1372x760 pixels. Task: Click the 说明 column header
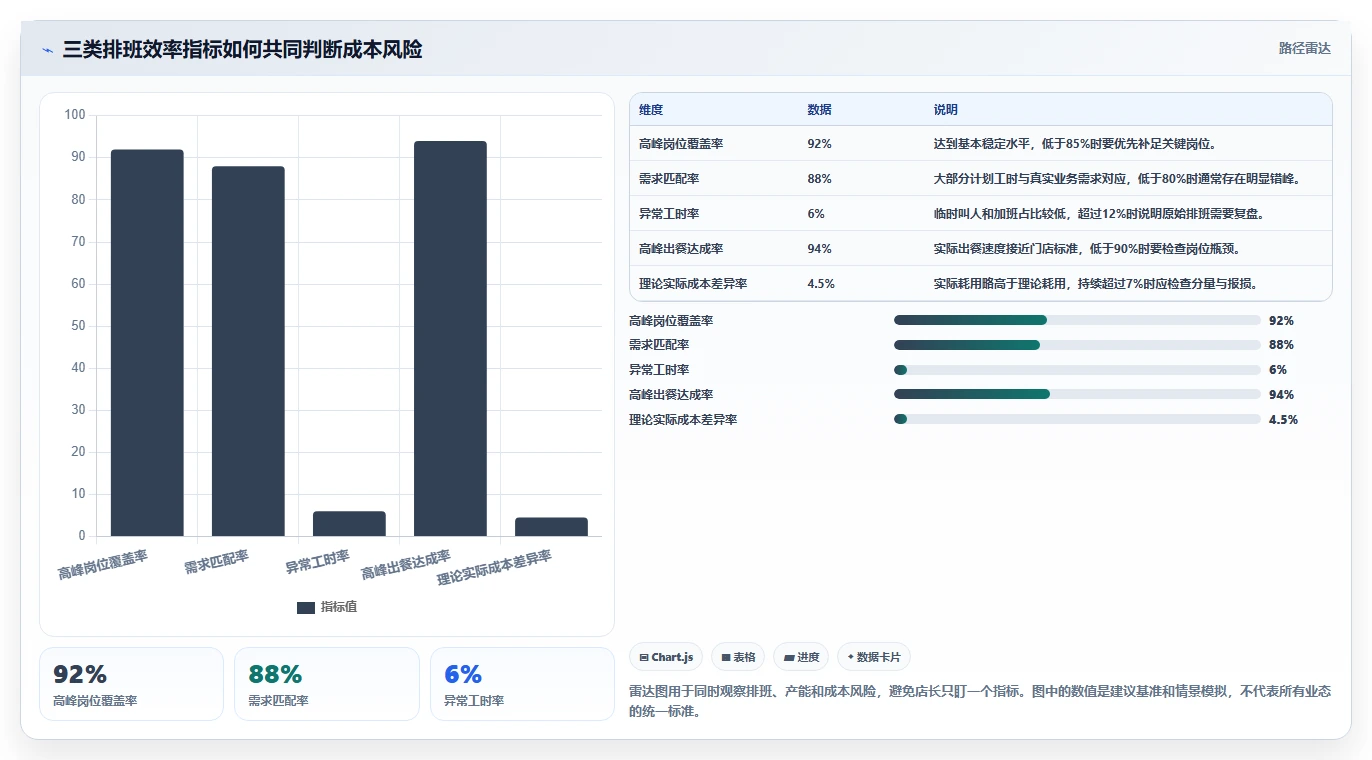[x=946, y=110]
